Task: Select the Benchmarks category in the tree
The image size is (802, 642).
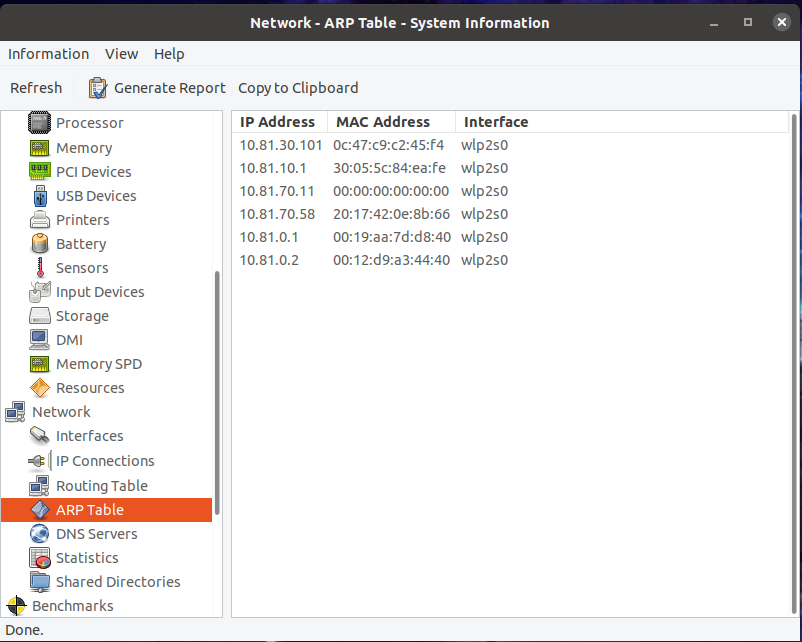Action: coord(72,606)
